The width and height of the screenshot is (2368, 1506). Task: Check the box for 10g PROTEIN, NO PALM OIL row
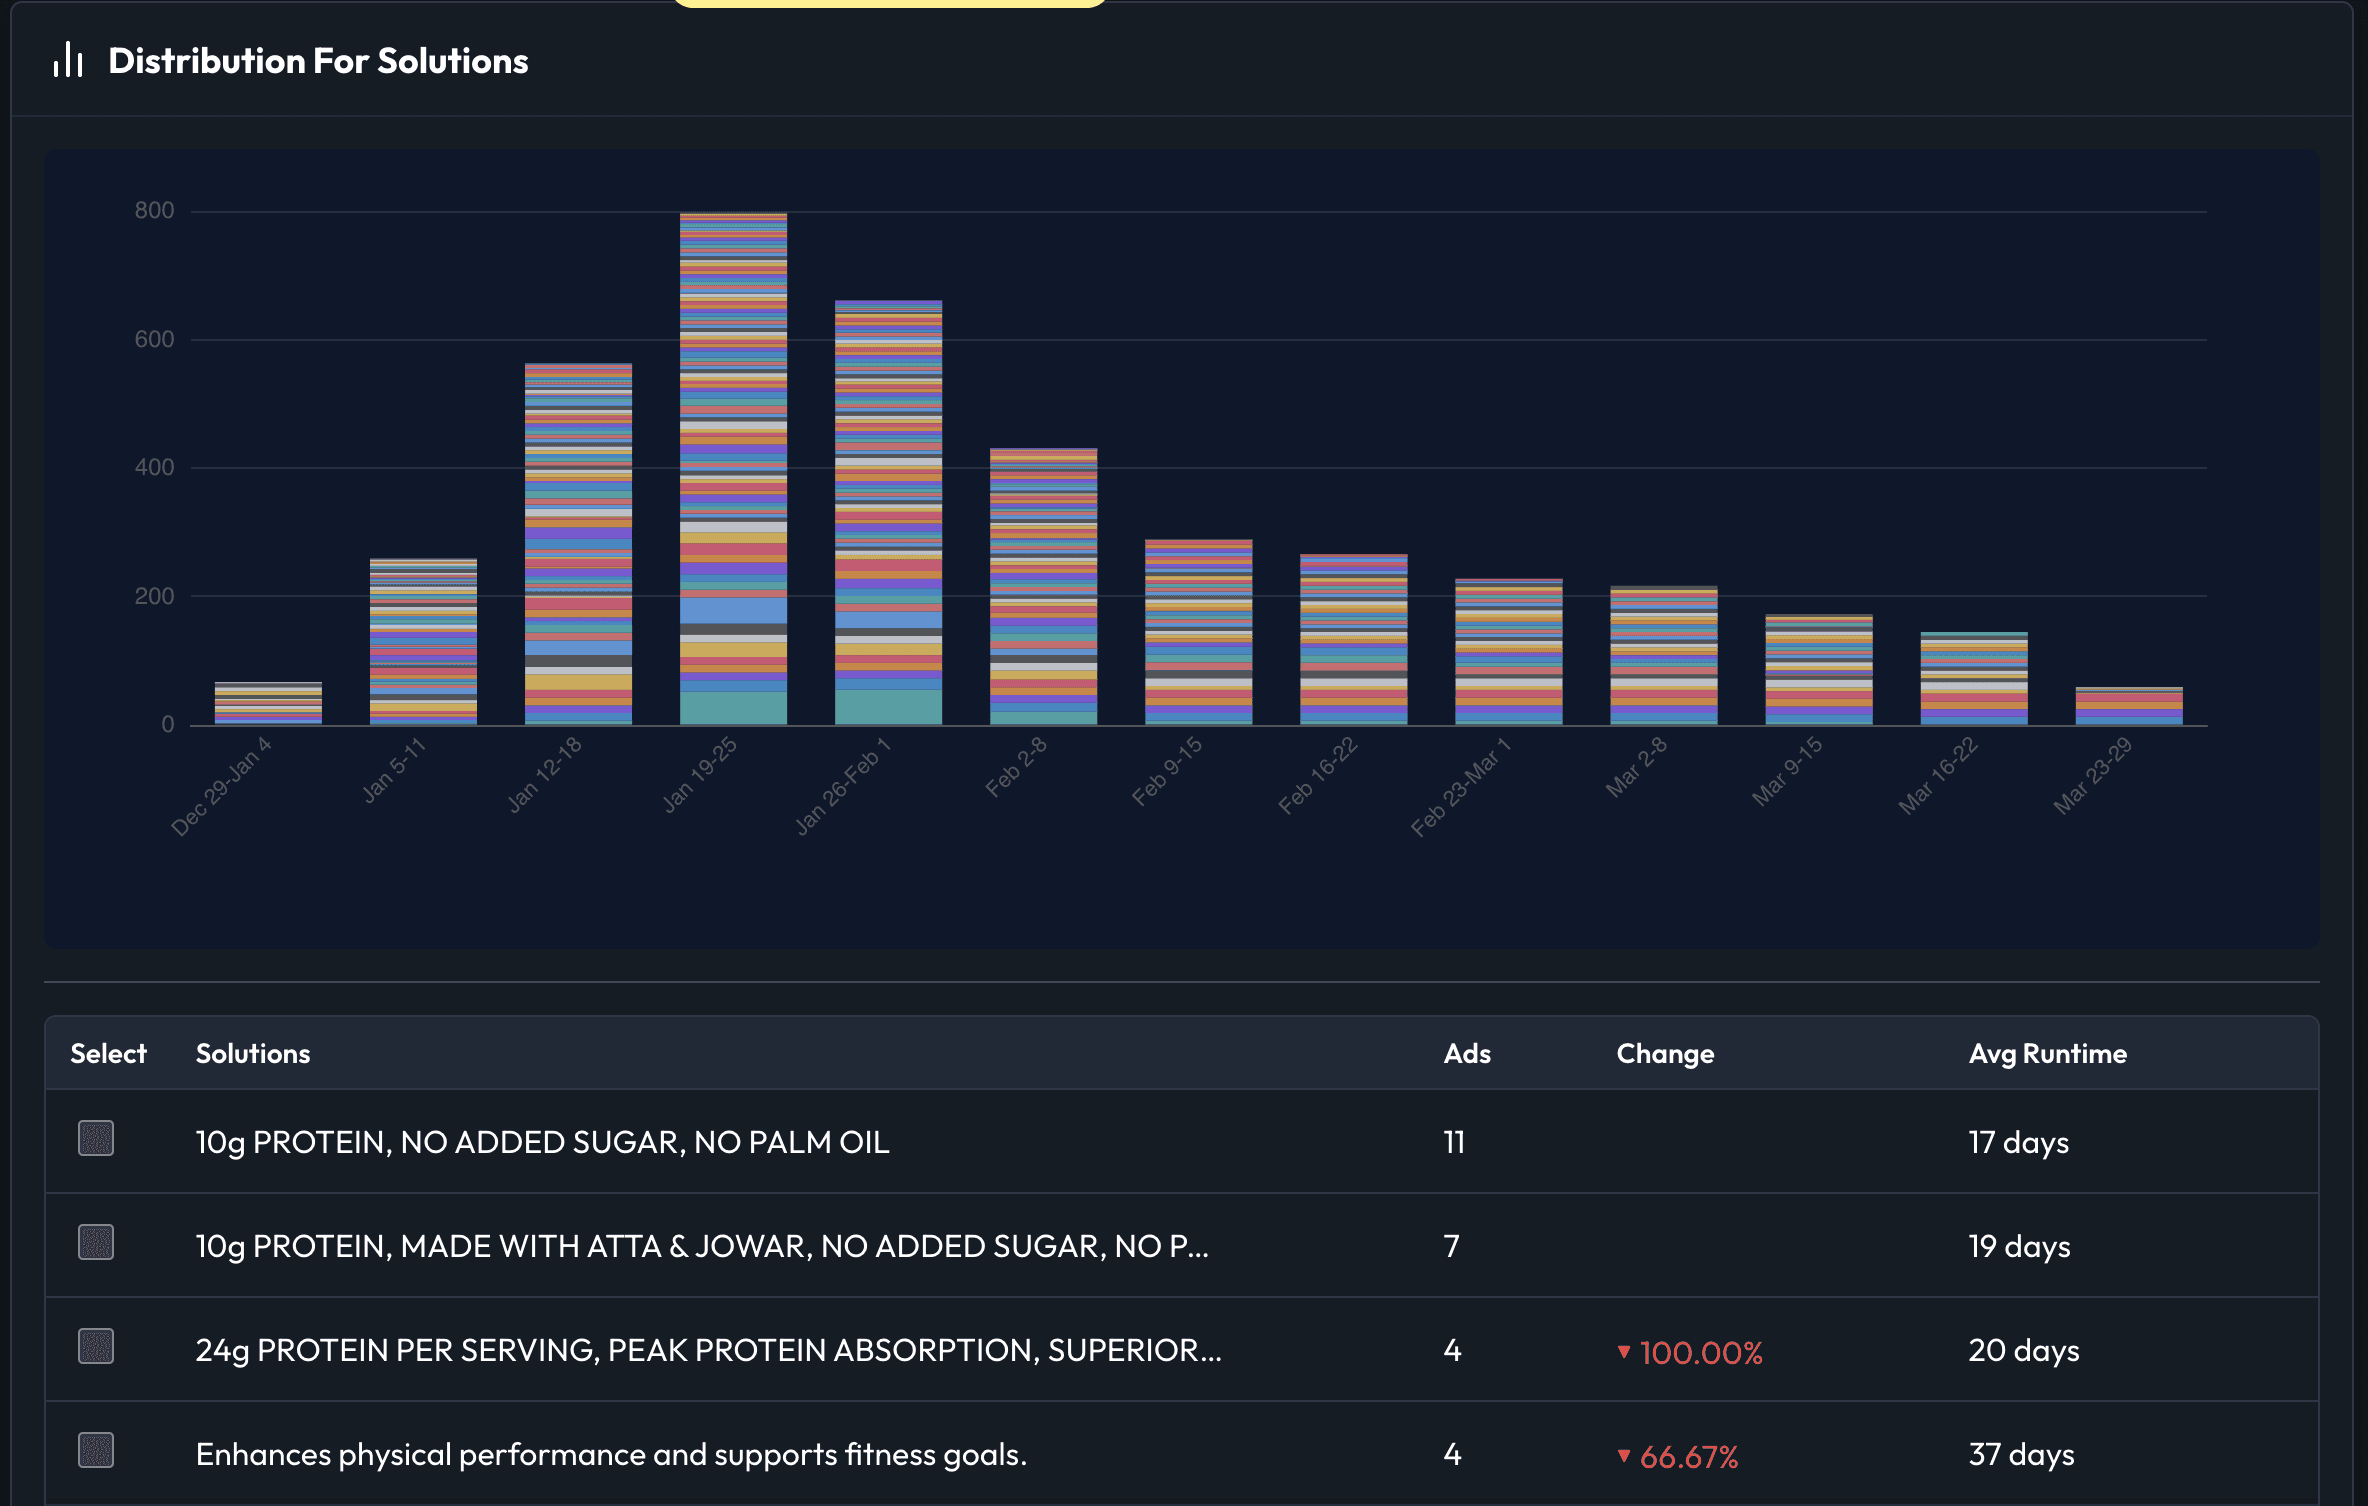click(96, 1139)
